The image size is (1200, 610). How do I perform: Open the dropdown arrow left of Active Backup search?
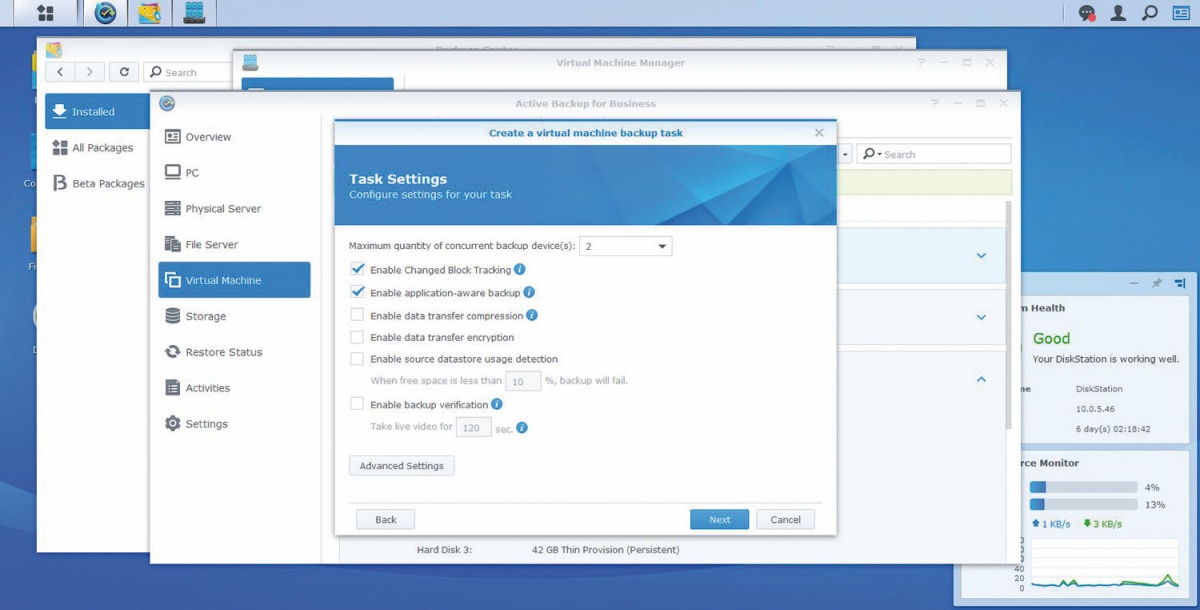[846, 155]
